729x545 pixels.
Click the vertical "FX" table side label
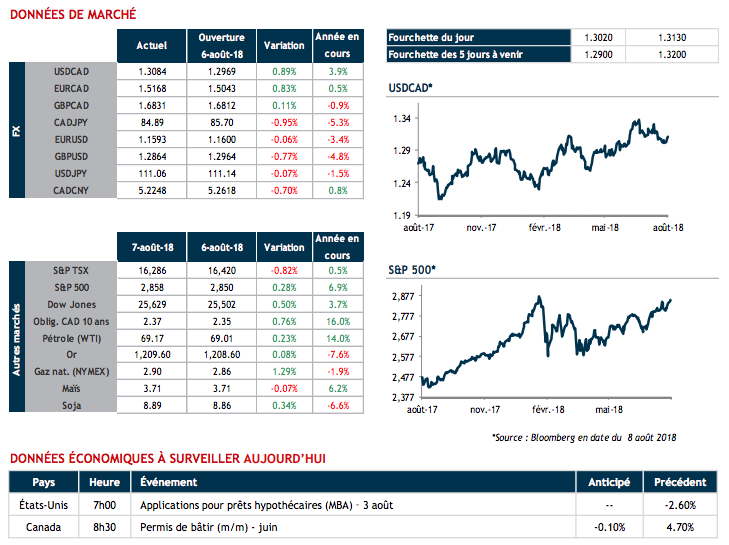15,131
